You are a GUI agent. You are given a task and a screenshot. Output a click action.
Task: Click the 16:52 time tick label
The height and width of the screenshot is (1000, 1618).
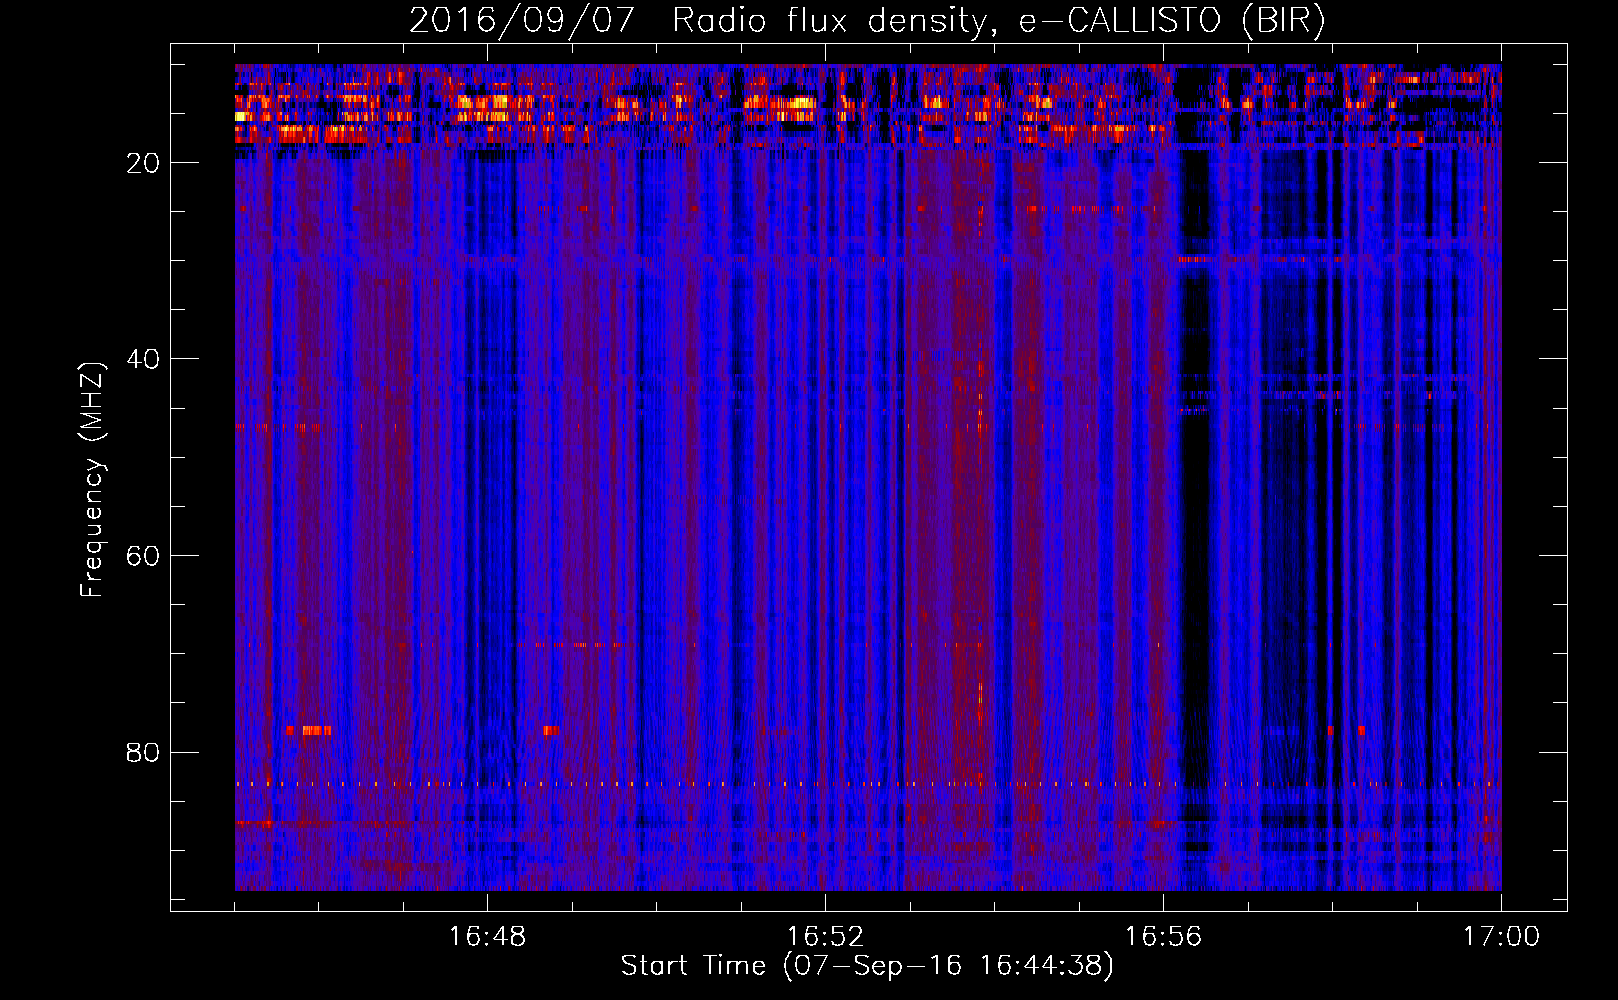(x=825, y=937)
